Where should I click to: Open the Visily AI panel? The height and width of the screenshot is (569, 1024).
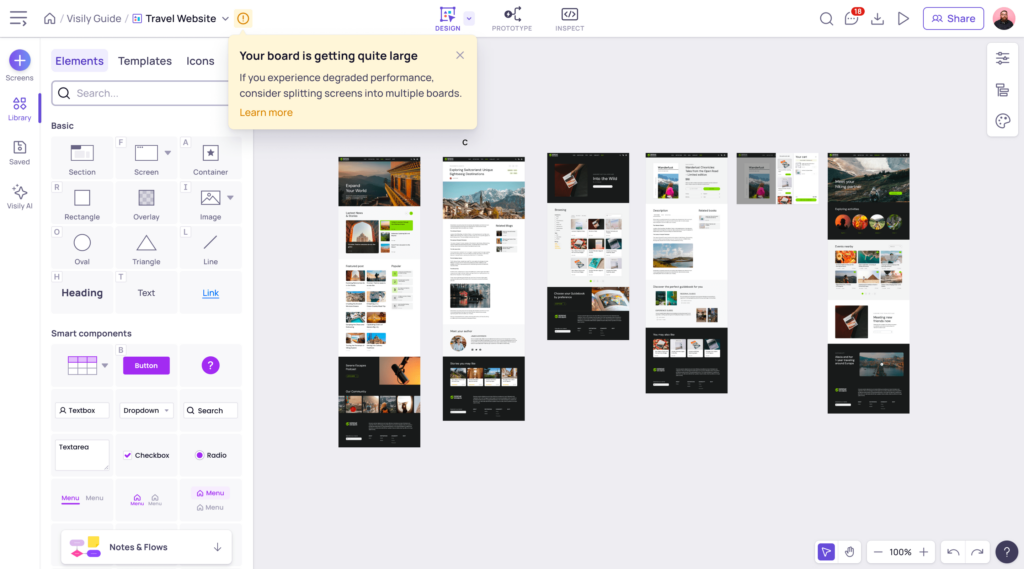pos(20,194)
